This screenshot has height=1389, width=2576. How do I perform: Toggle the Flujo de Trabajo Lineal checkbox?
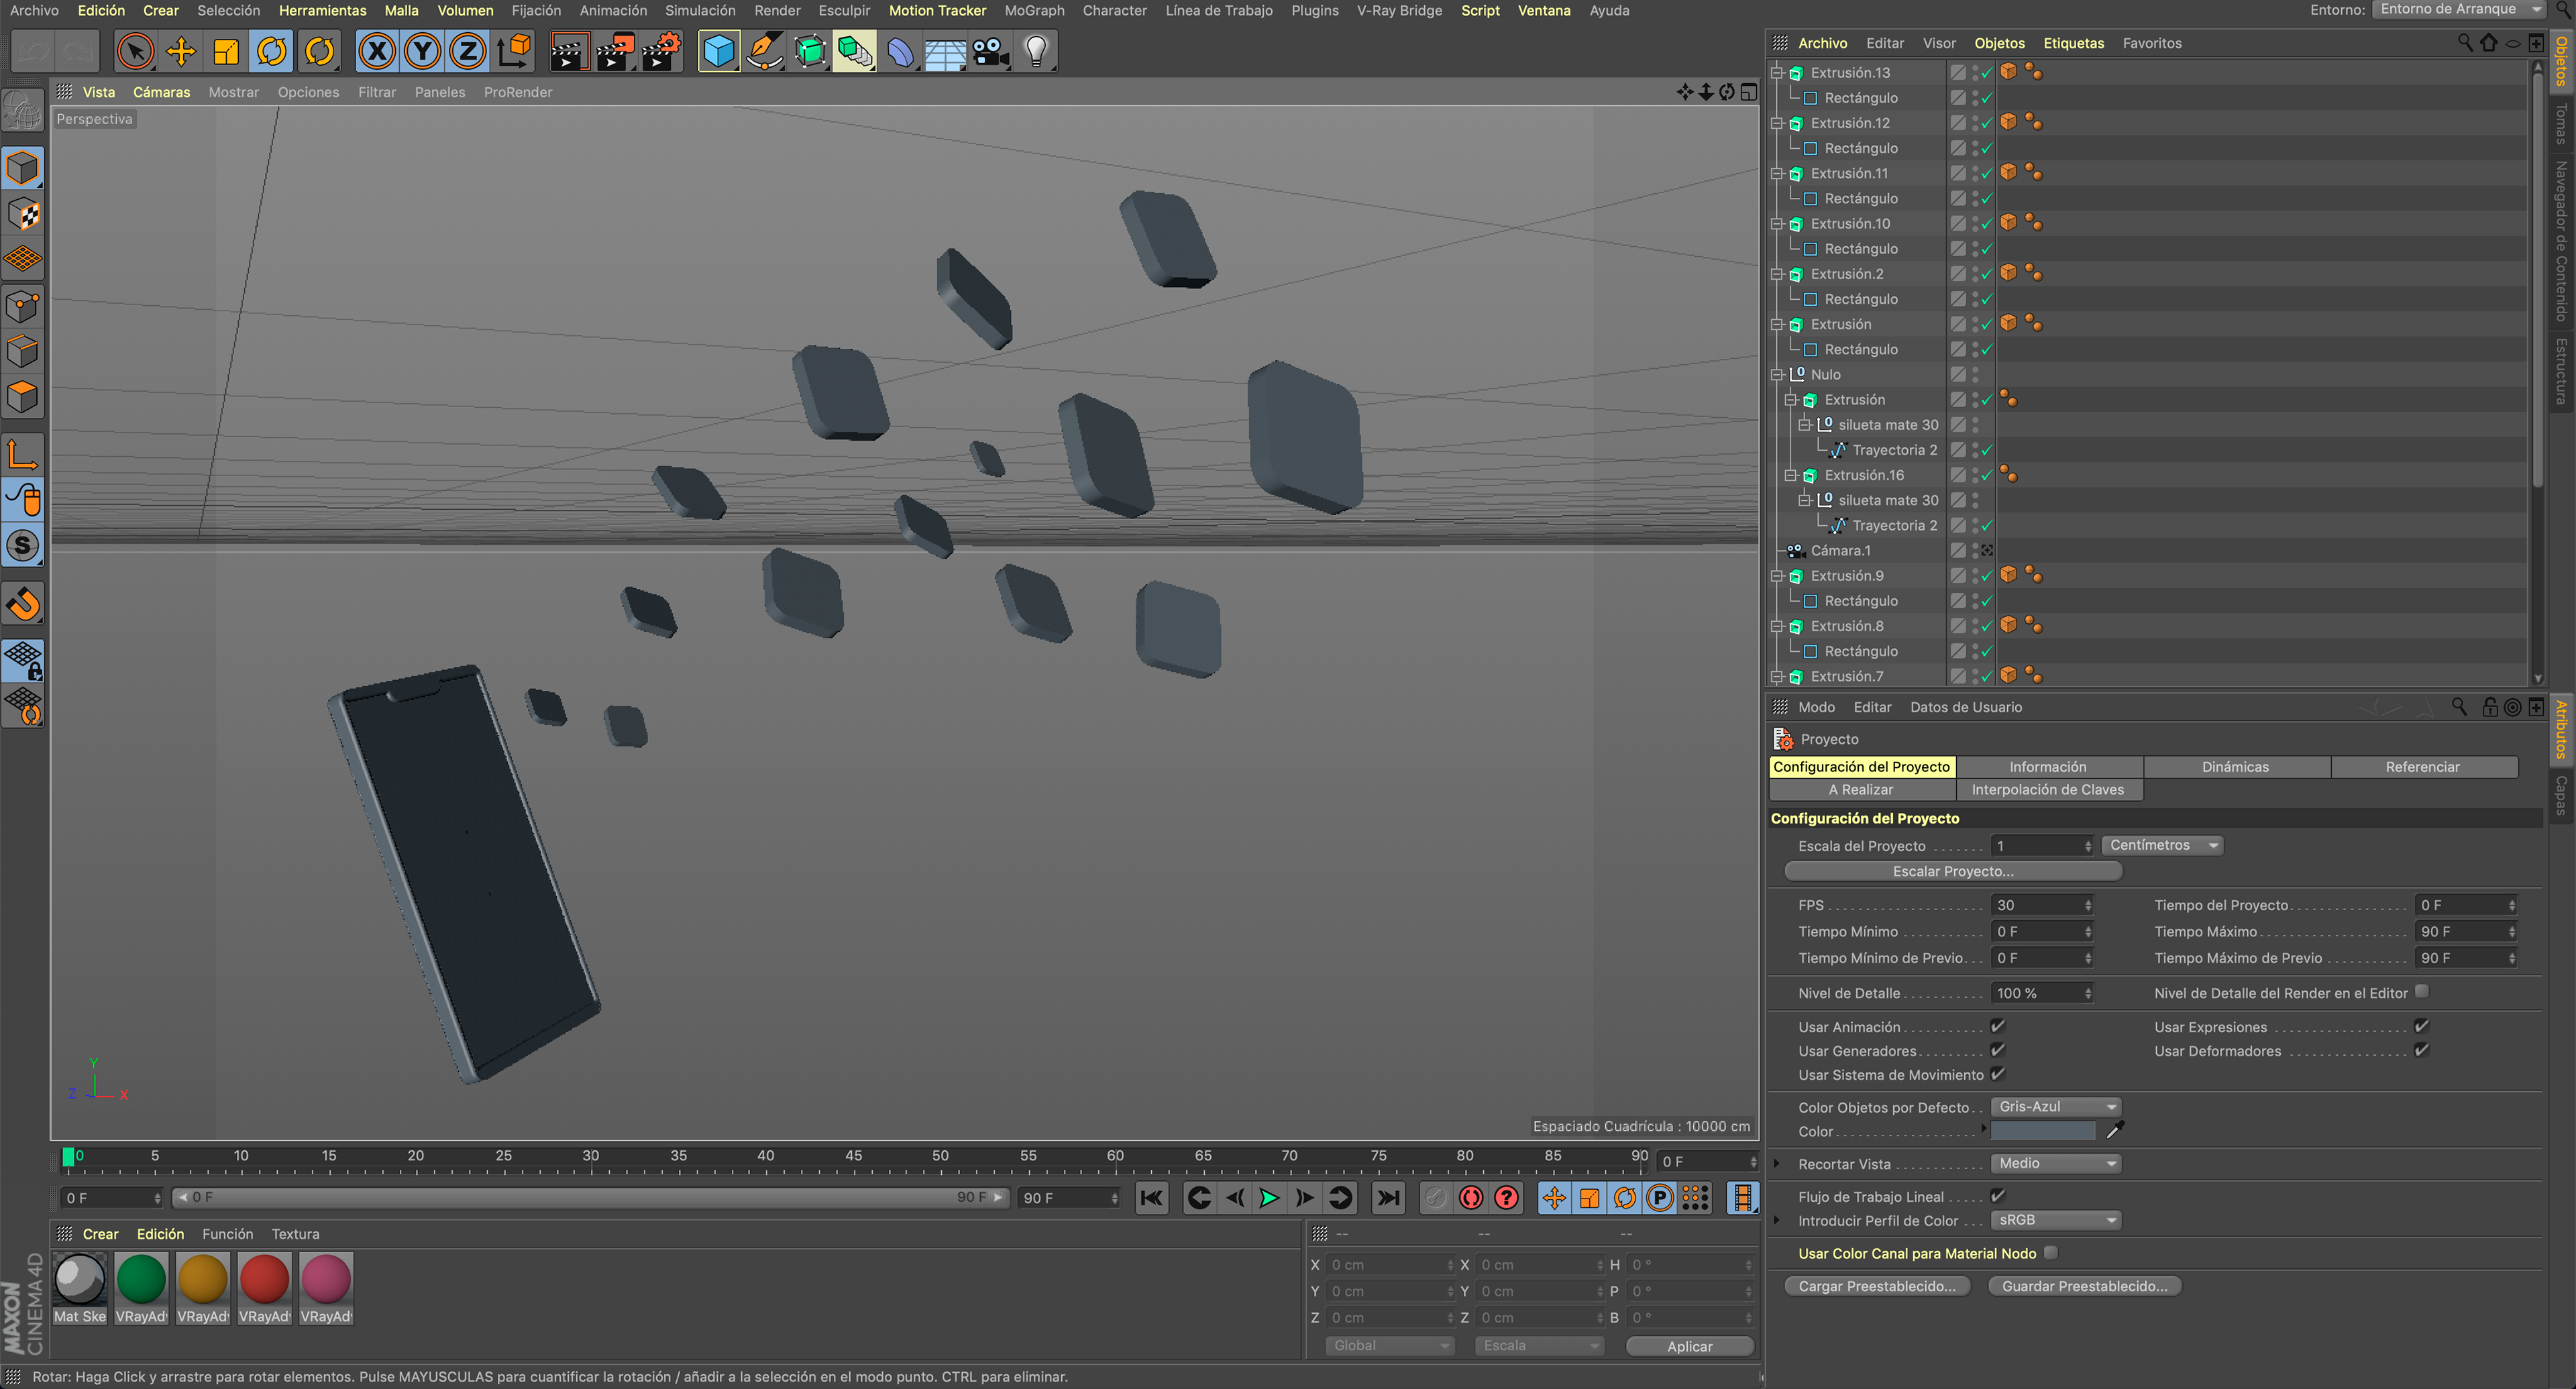coord(1997,1196)
